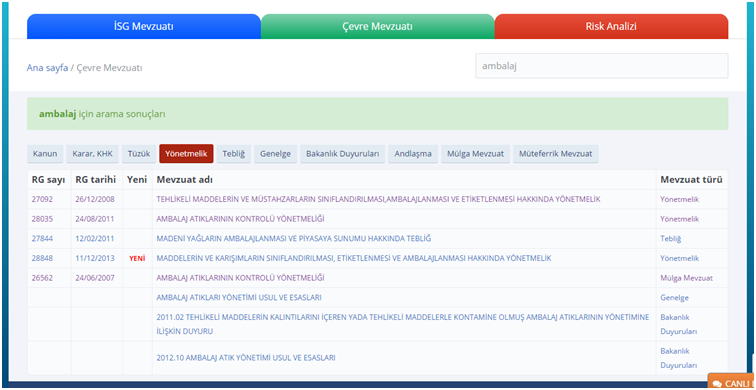
Task: Open the CANLI live chat icon
Action: 731,382
